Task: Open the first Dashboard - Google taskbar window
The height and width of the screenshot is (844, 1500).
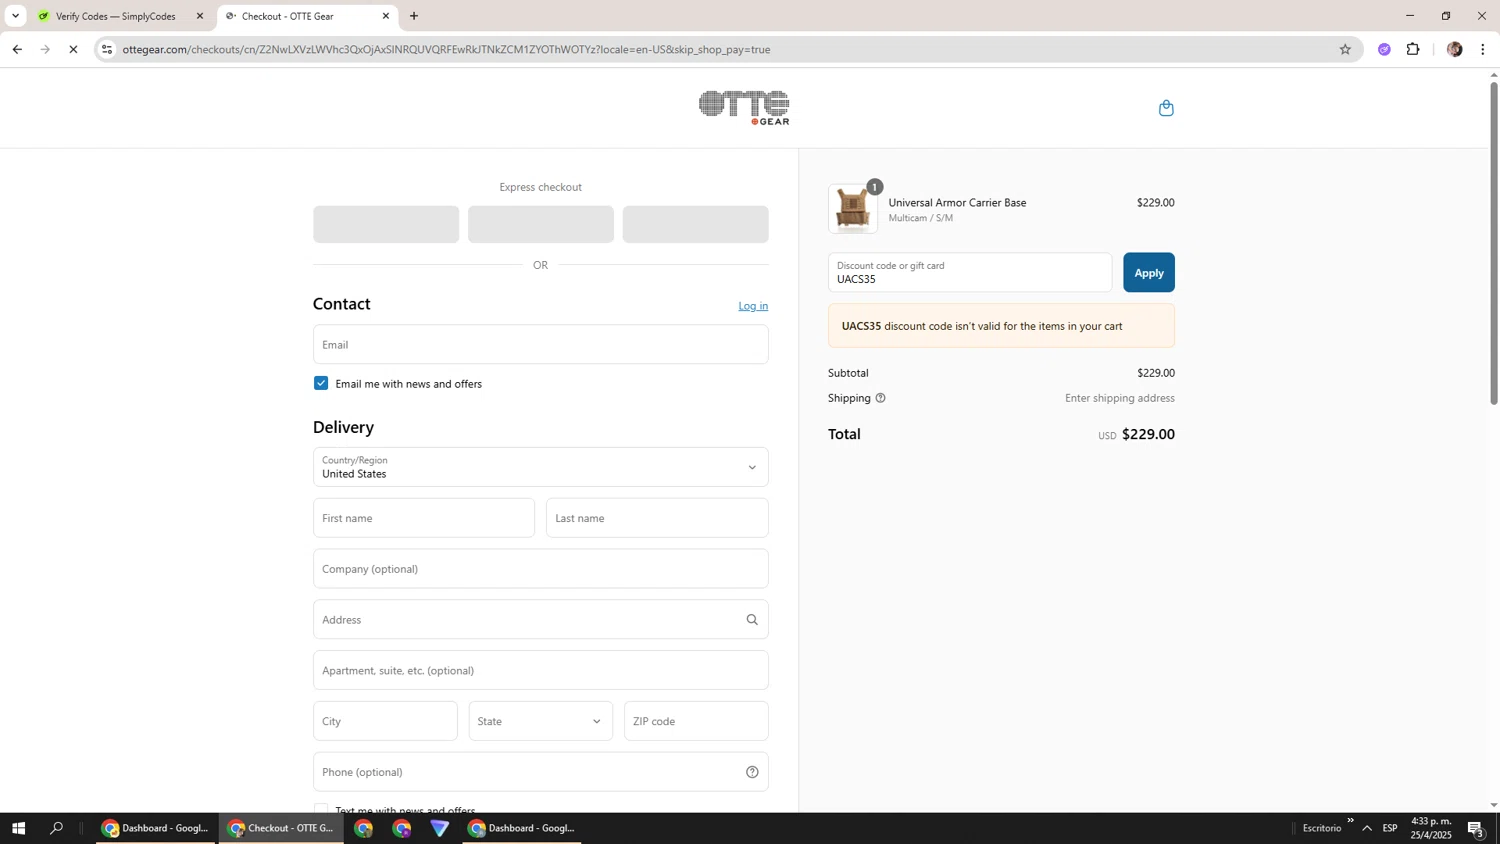Action: click(156, 828)
